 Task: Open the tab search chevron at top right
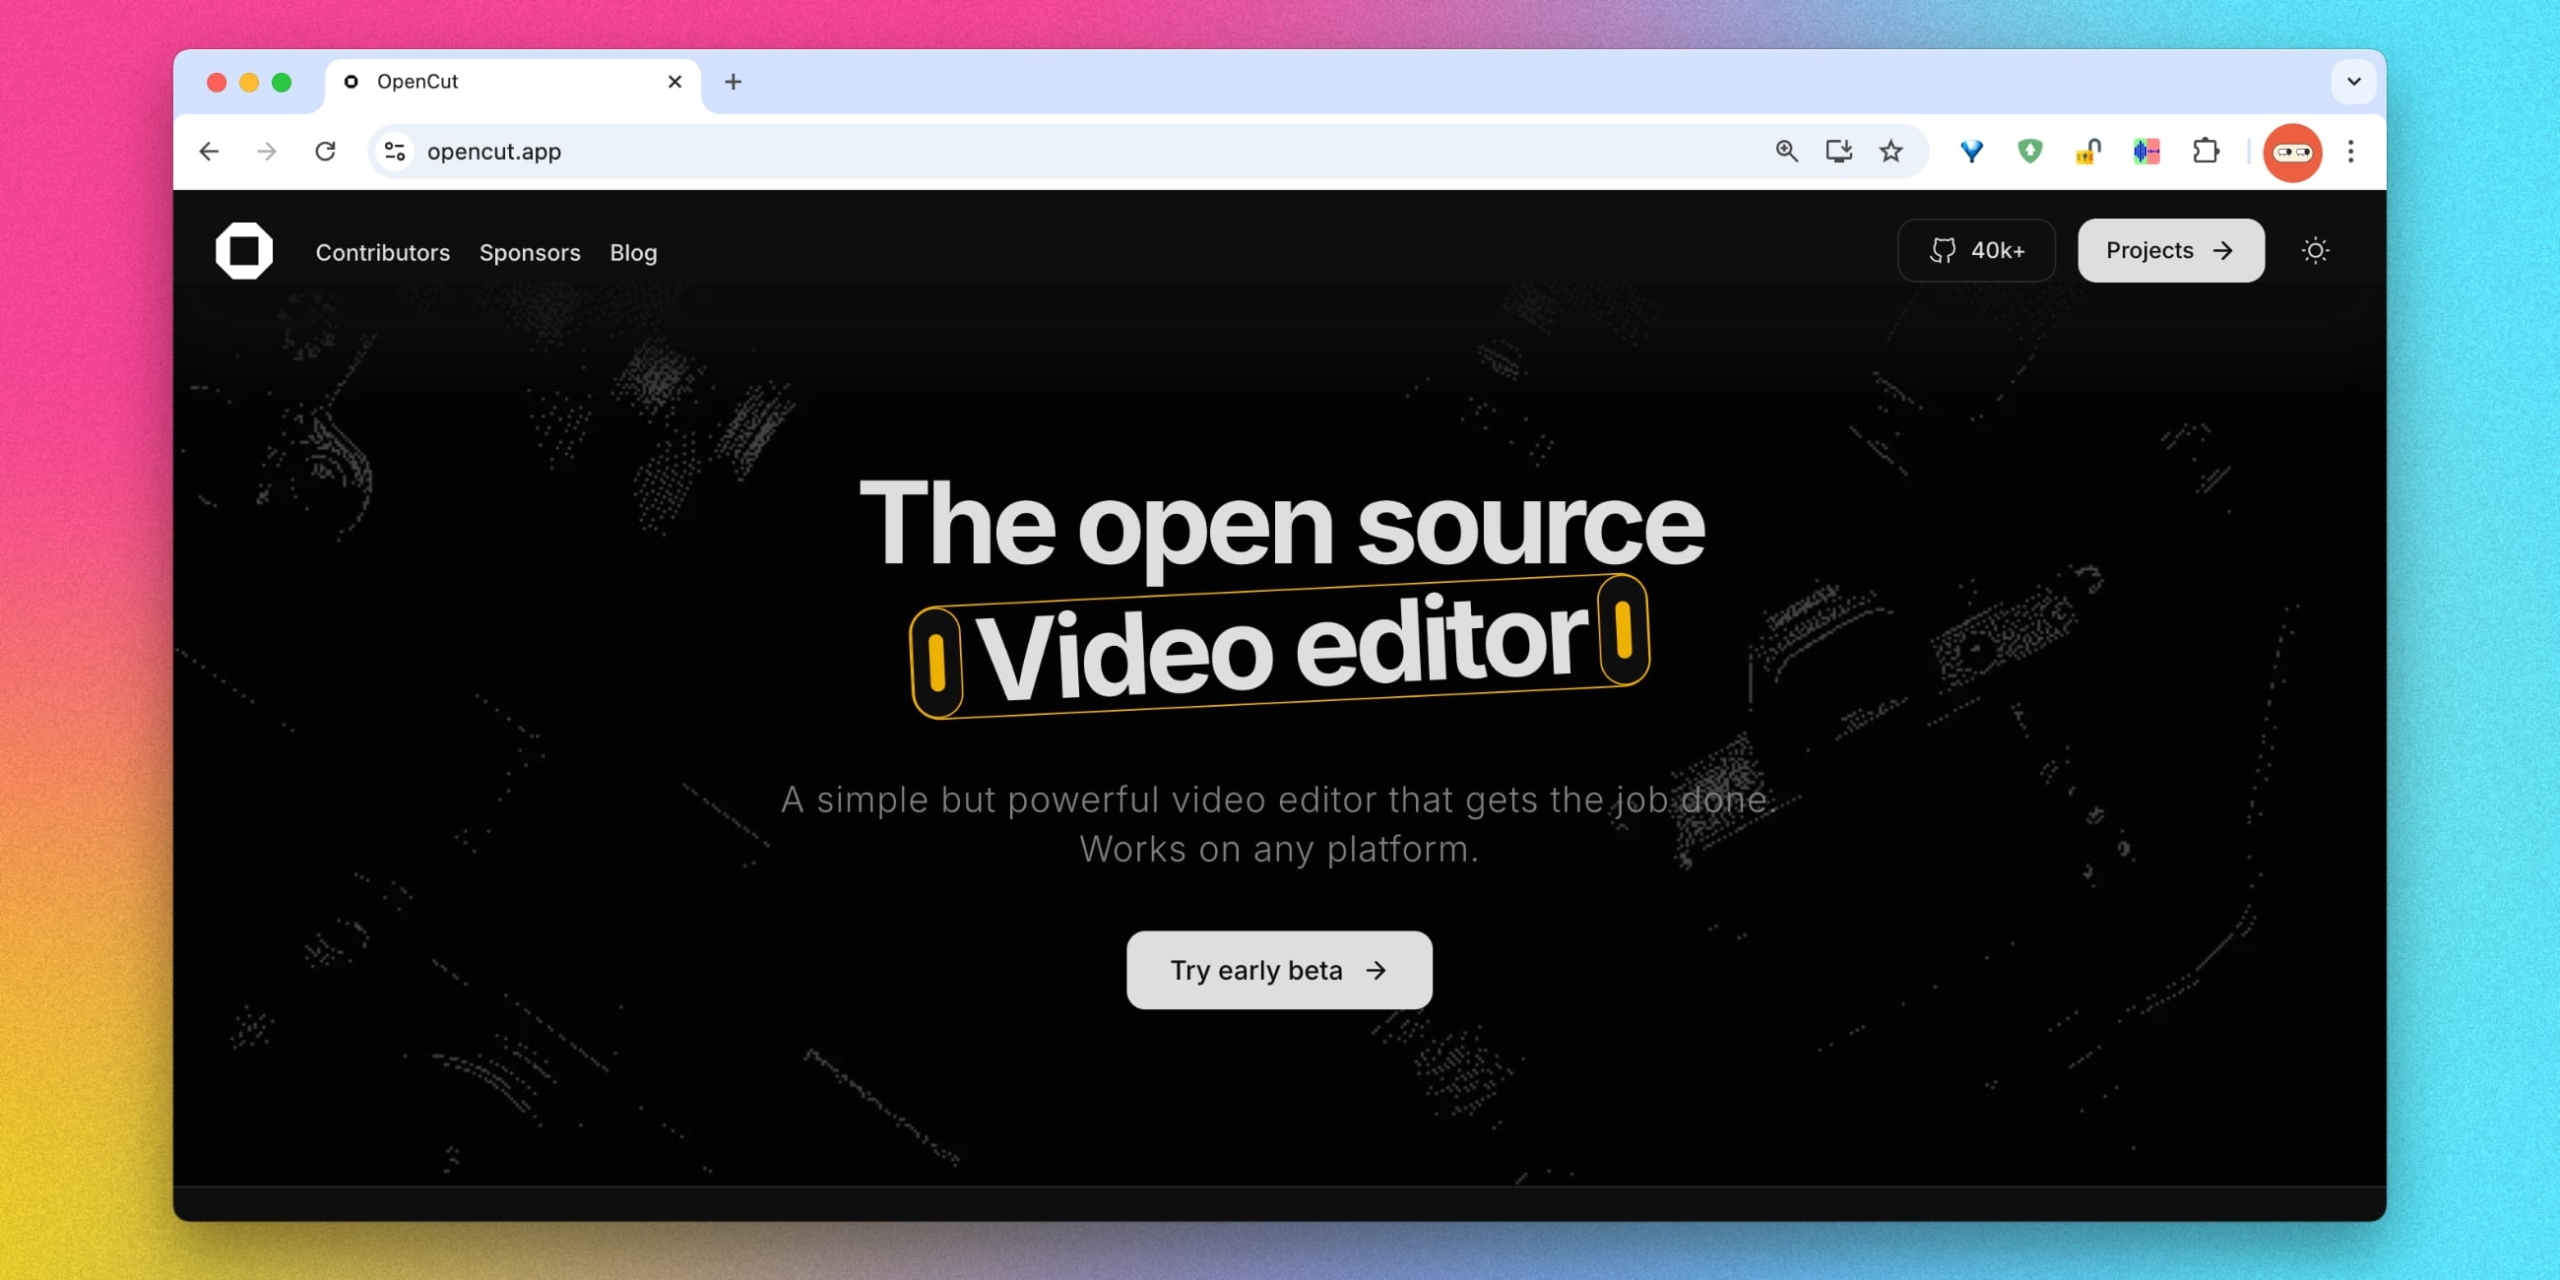2354,82
